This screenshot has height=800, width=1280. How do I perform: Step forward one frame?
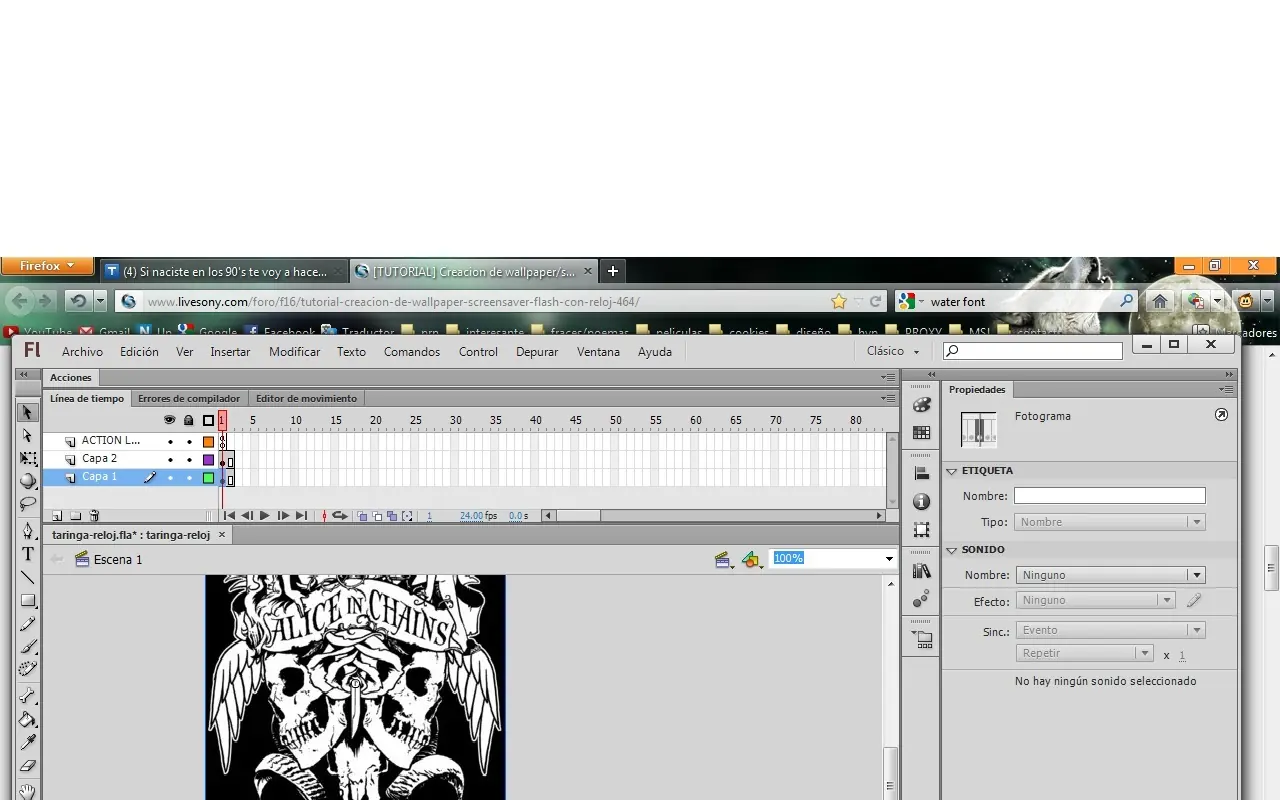[283, 516]
